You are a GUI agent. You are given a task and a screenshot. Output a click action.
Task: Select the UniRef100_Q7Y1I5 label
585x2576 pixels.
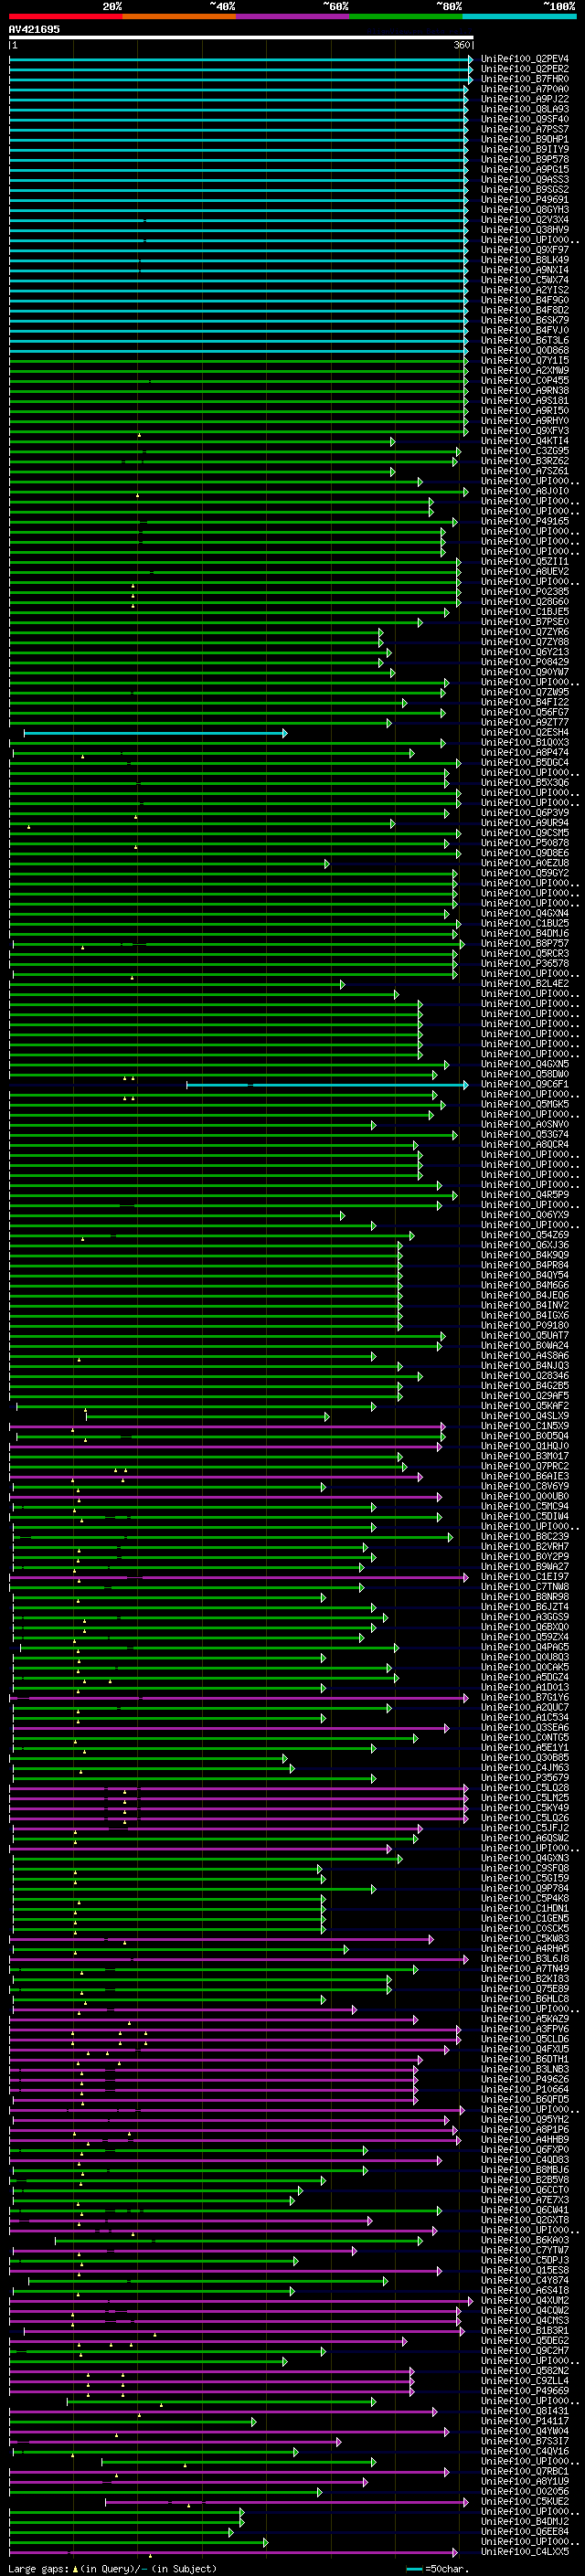tap(525, 360)
